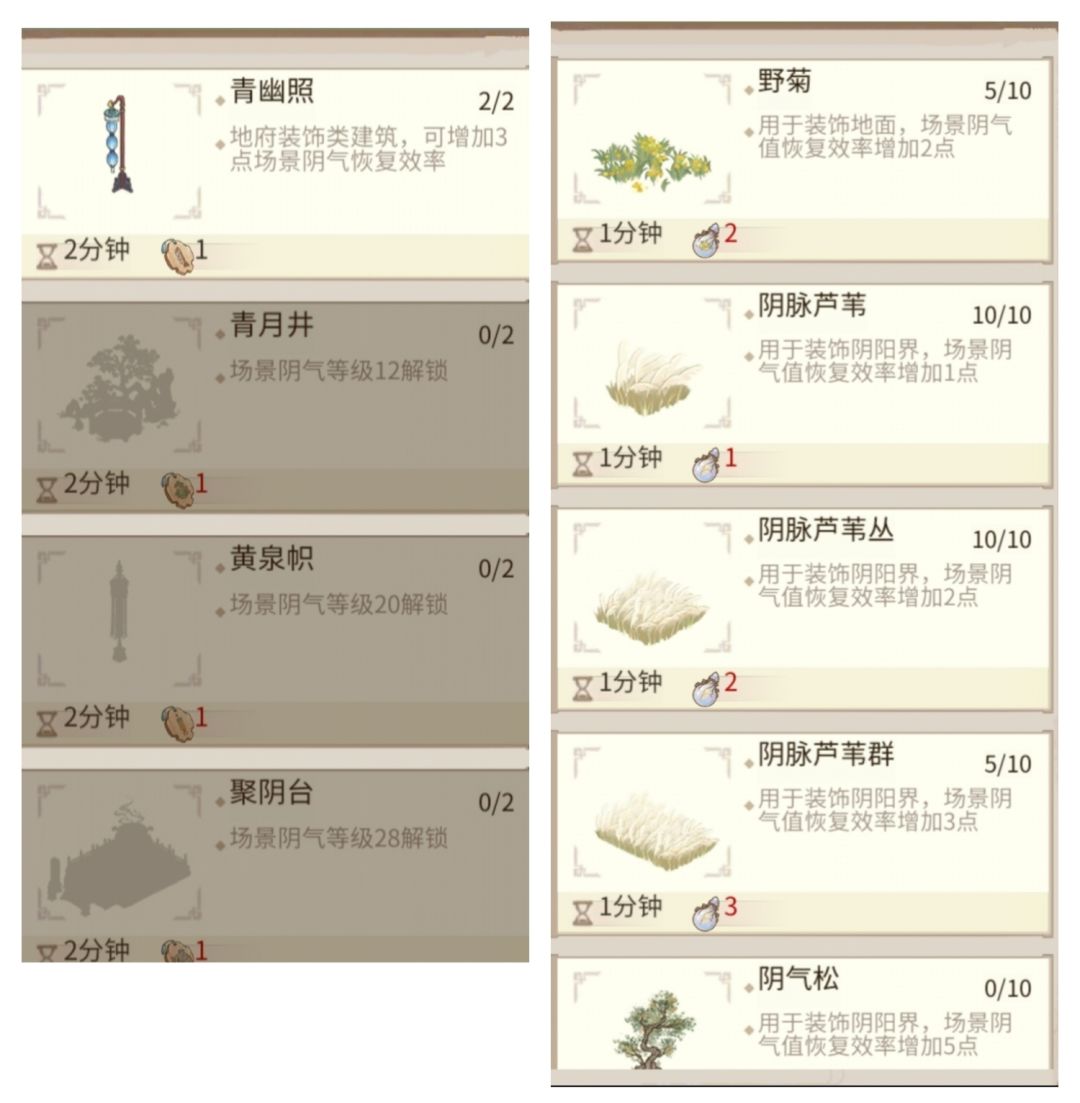
Task: Tap the locked 青月井 well silhouette
Action: click(x=118, y=387)
